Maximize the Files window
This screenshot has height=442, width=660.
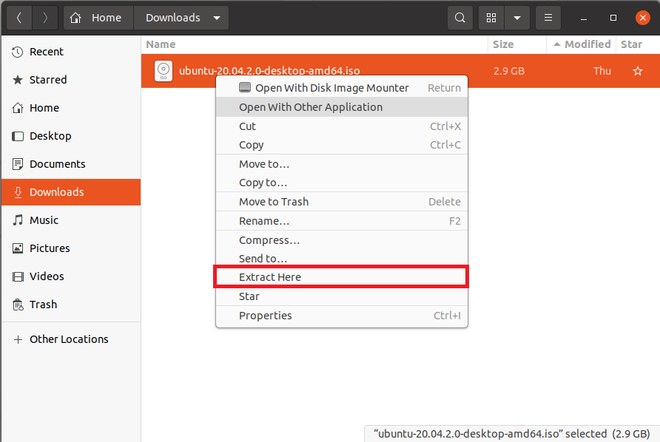click(x=613, y=18)
